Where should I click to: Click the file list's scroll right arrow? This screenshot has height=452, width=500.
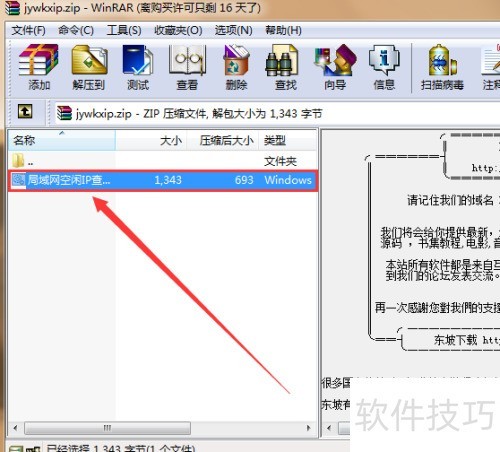[x=309, y=428]
